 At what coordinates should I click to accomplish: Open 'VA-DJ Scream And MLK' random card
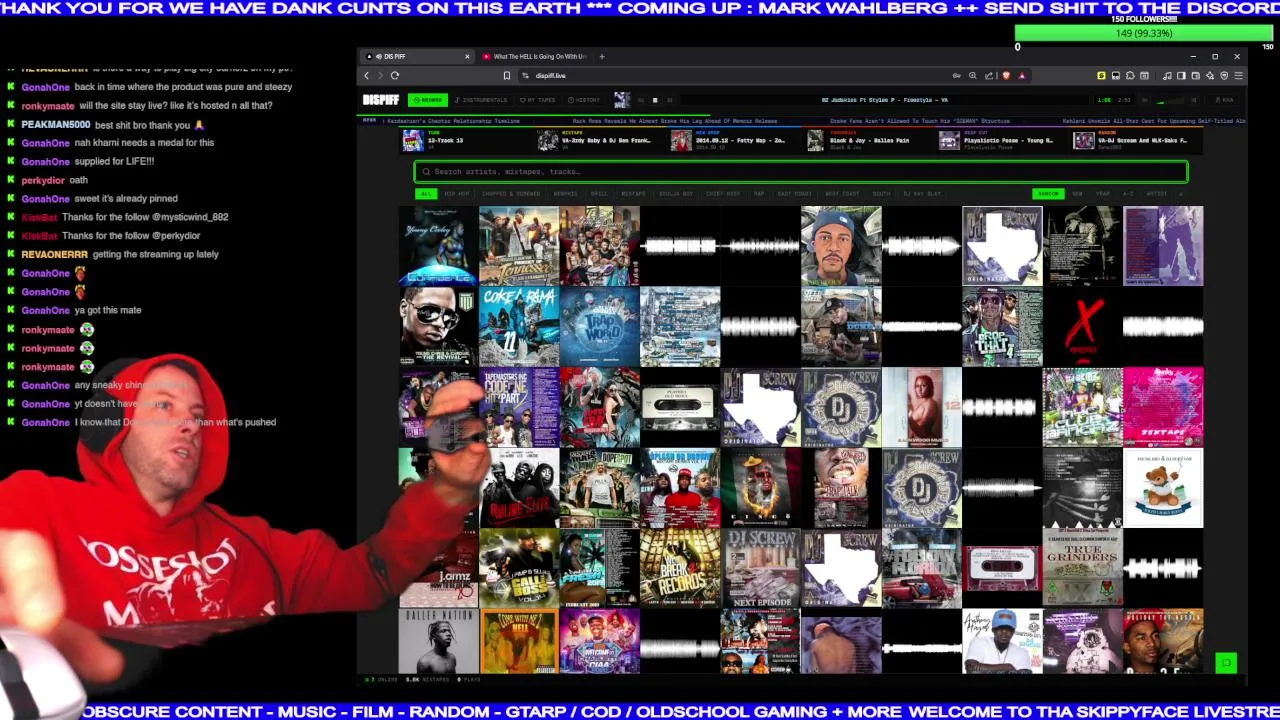point(1137,140)
